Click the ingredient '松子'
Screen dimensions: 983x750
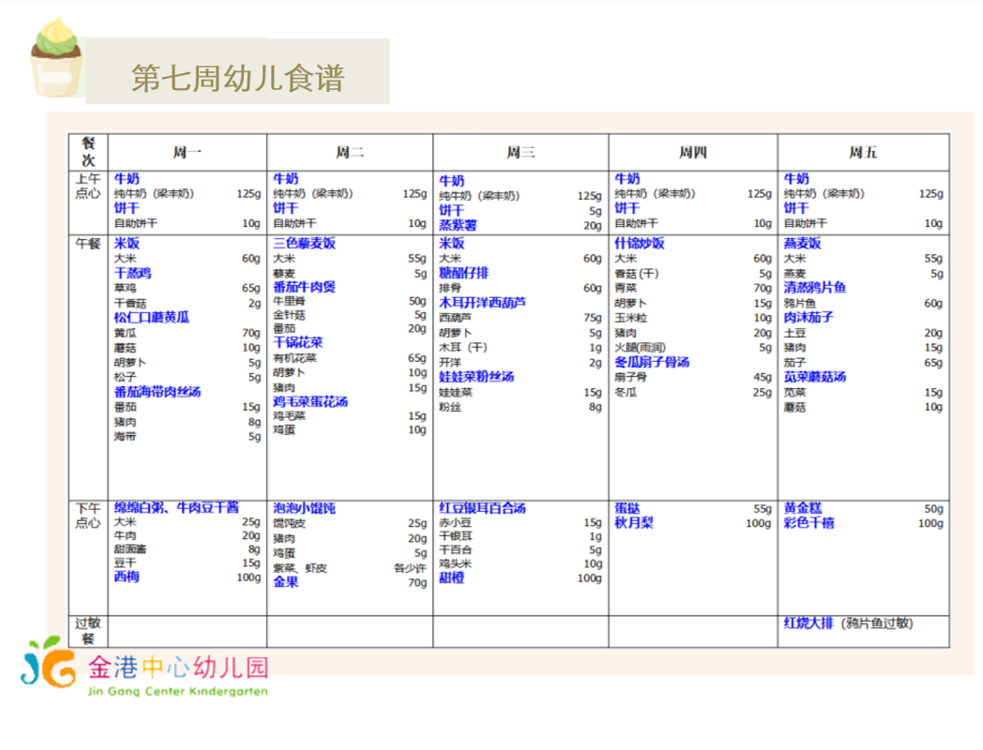coord(125,377)
